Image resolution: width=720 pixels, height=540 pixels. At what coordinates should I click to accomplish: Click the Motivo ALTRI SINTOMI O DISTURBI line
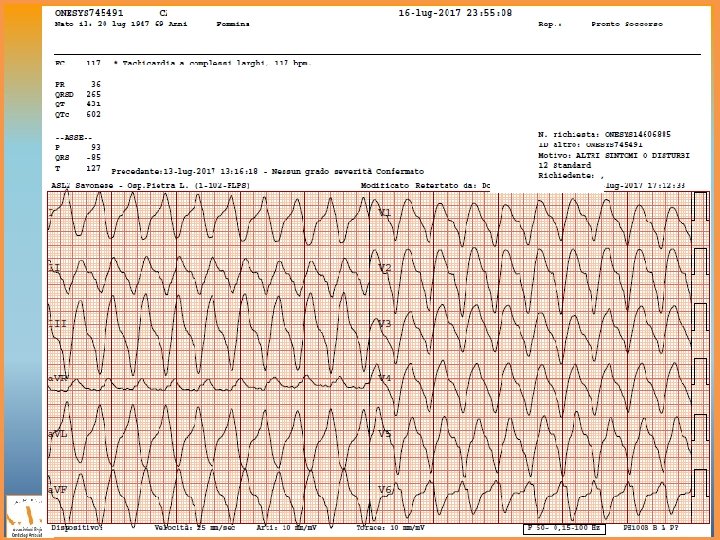613,155
